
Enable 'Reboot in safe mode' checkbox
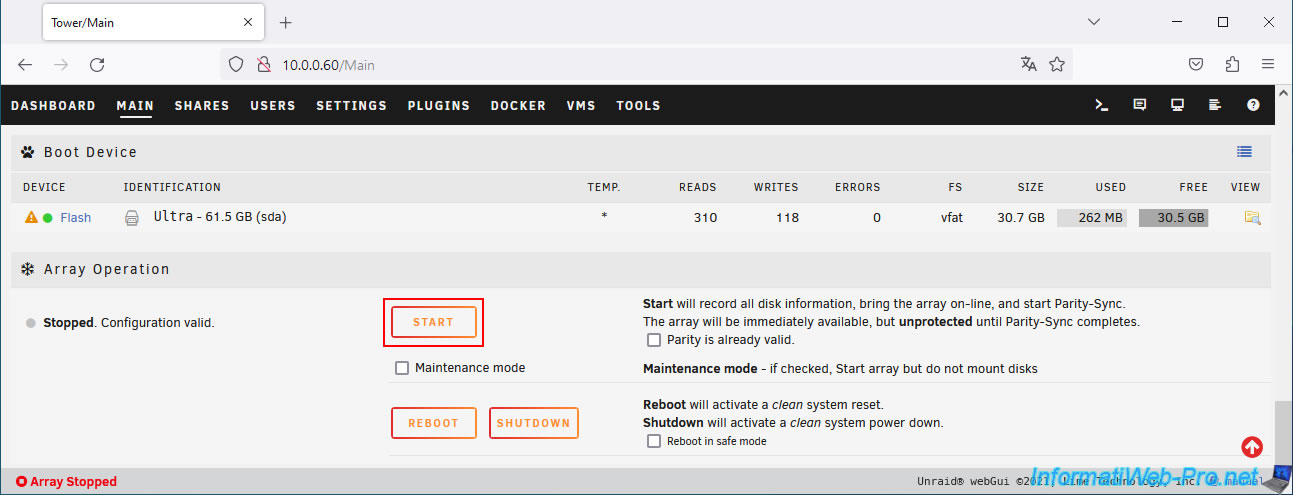click(654, 441)
